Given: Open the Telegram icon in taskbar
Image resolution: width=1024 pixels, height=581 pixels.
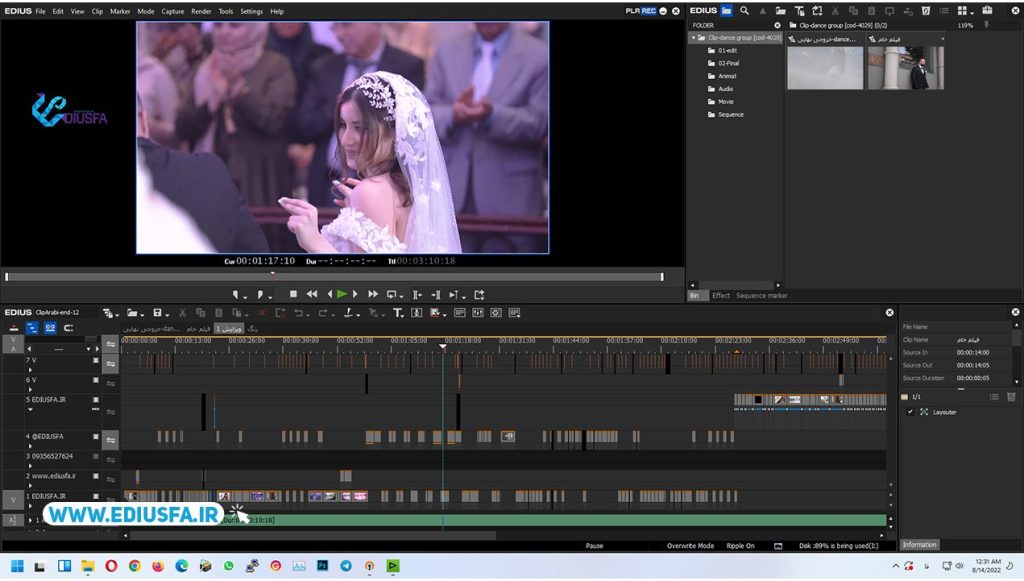Looking at the screenshot, I should point(345,566).
